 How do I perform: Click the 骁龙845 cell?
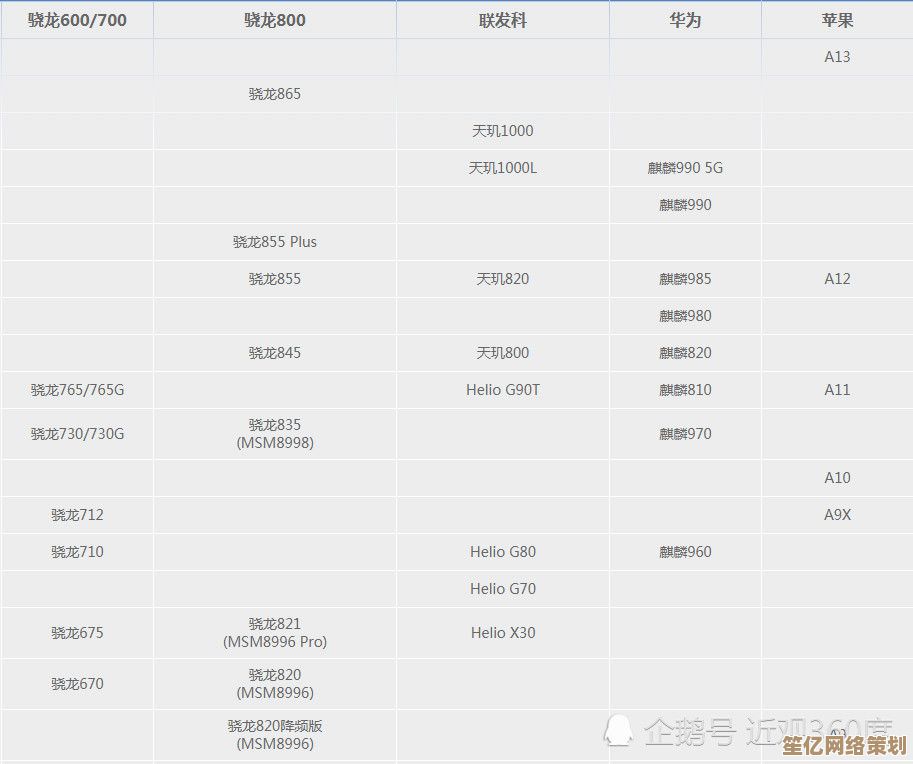pyautogui.click(x=275, y=353)
